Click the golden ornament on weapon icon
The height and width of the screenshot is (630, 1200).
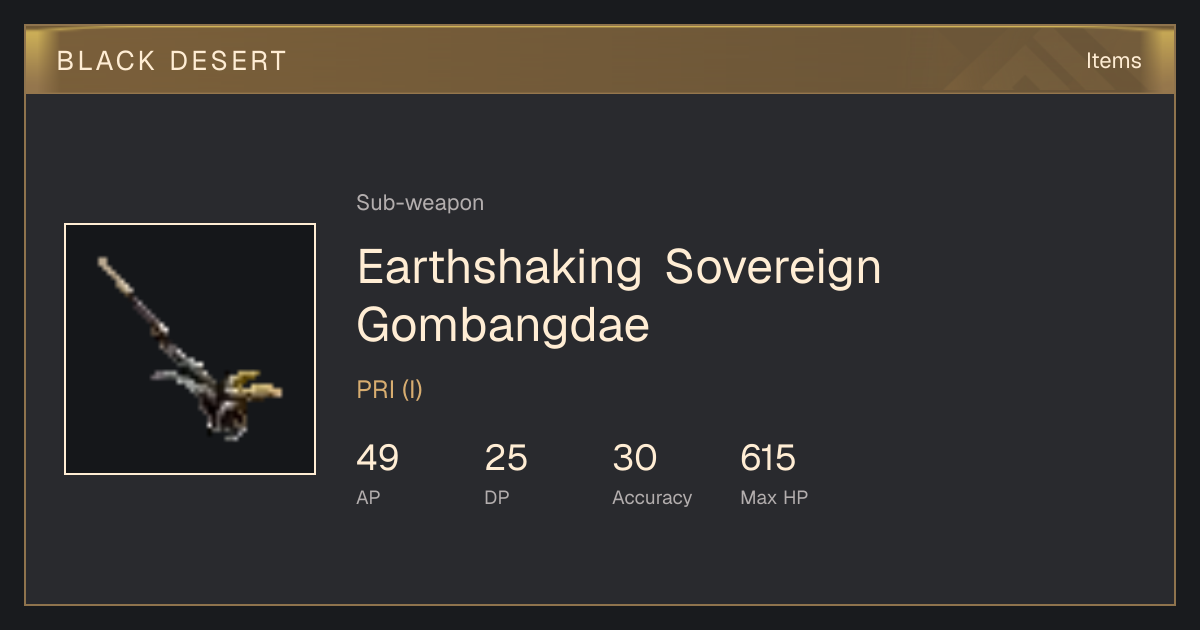click(256, 386)
